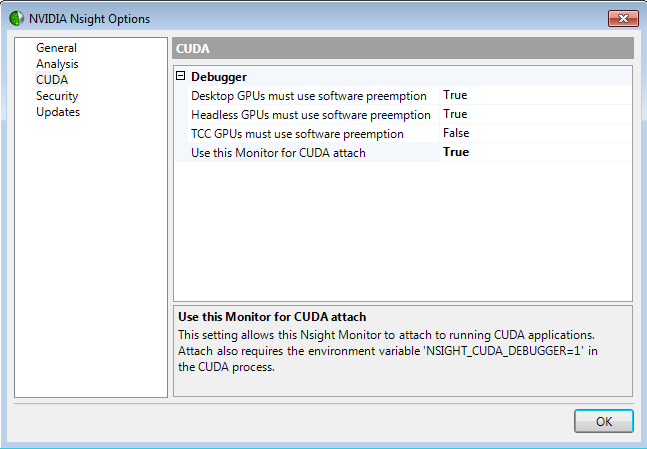Open the True value for Headless GPUs
647x449 pixels.
pos(455,114)
